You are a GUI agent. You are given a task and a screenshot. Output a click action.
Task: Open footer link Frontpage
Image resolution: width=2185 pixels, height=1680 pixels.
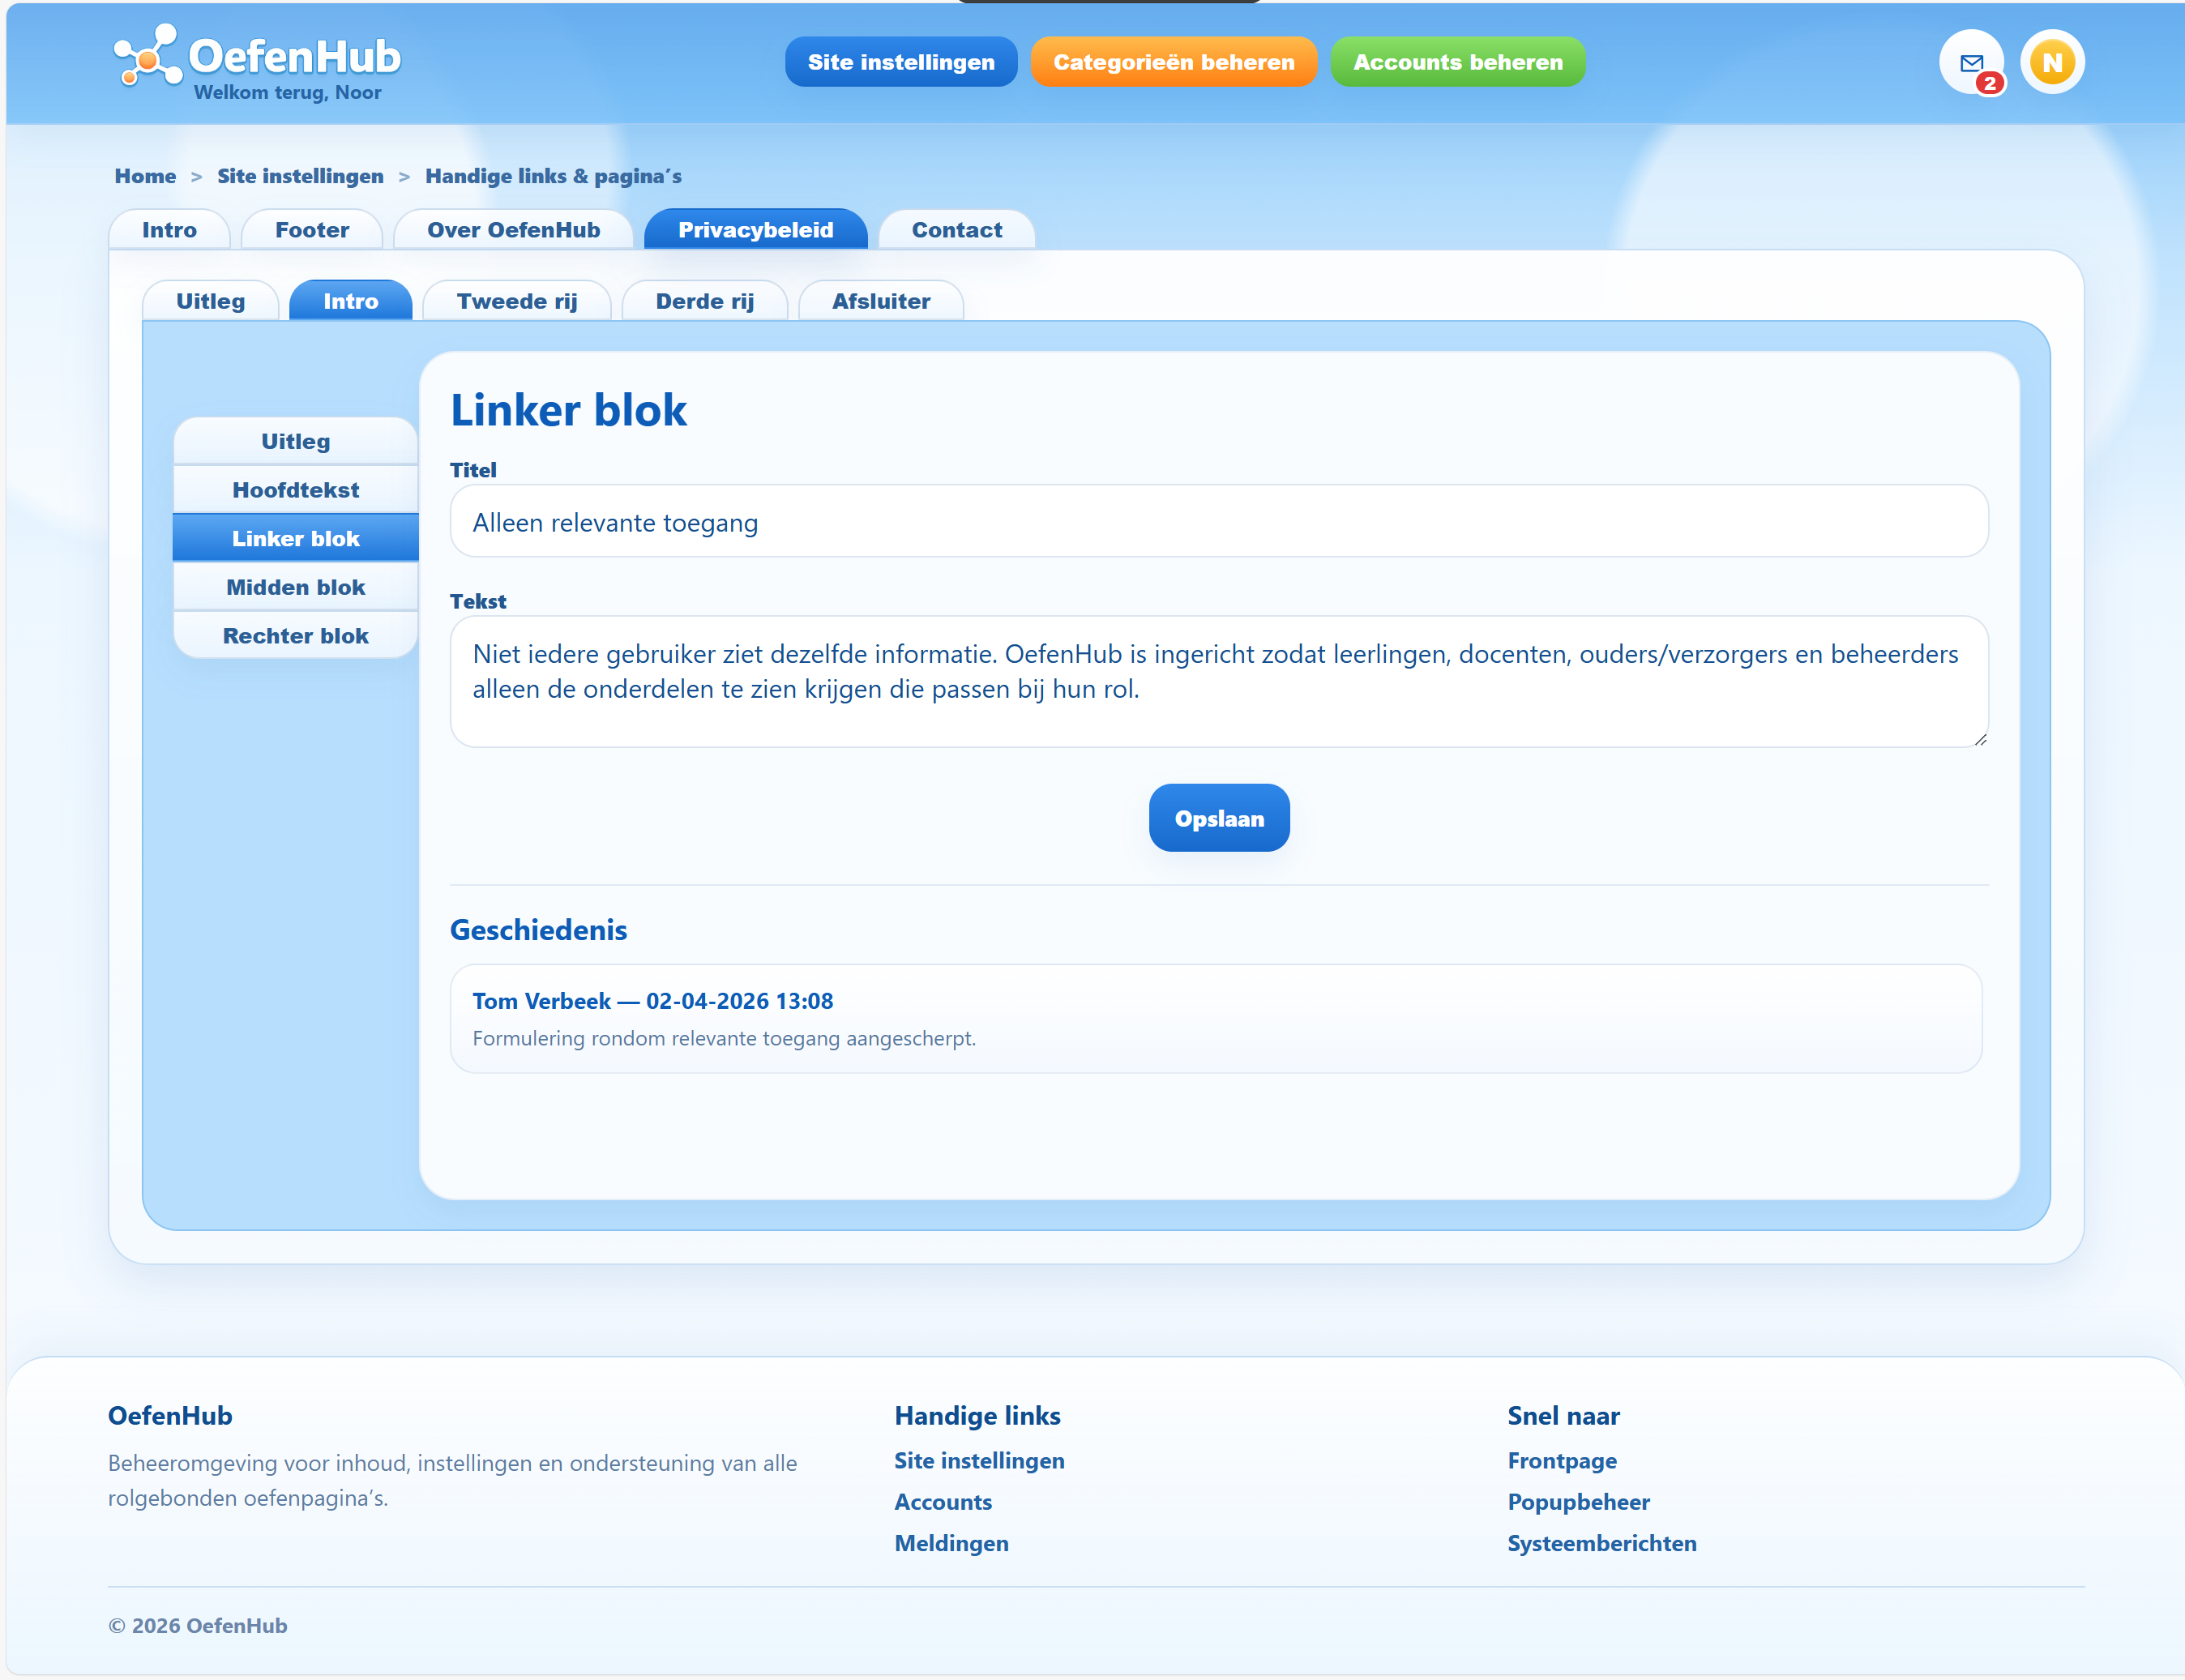click(1562, 1461)
